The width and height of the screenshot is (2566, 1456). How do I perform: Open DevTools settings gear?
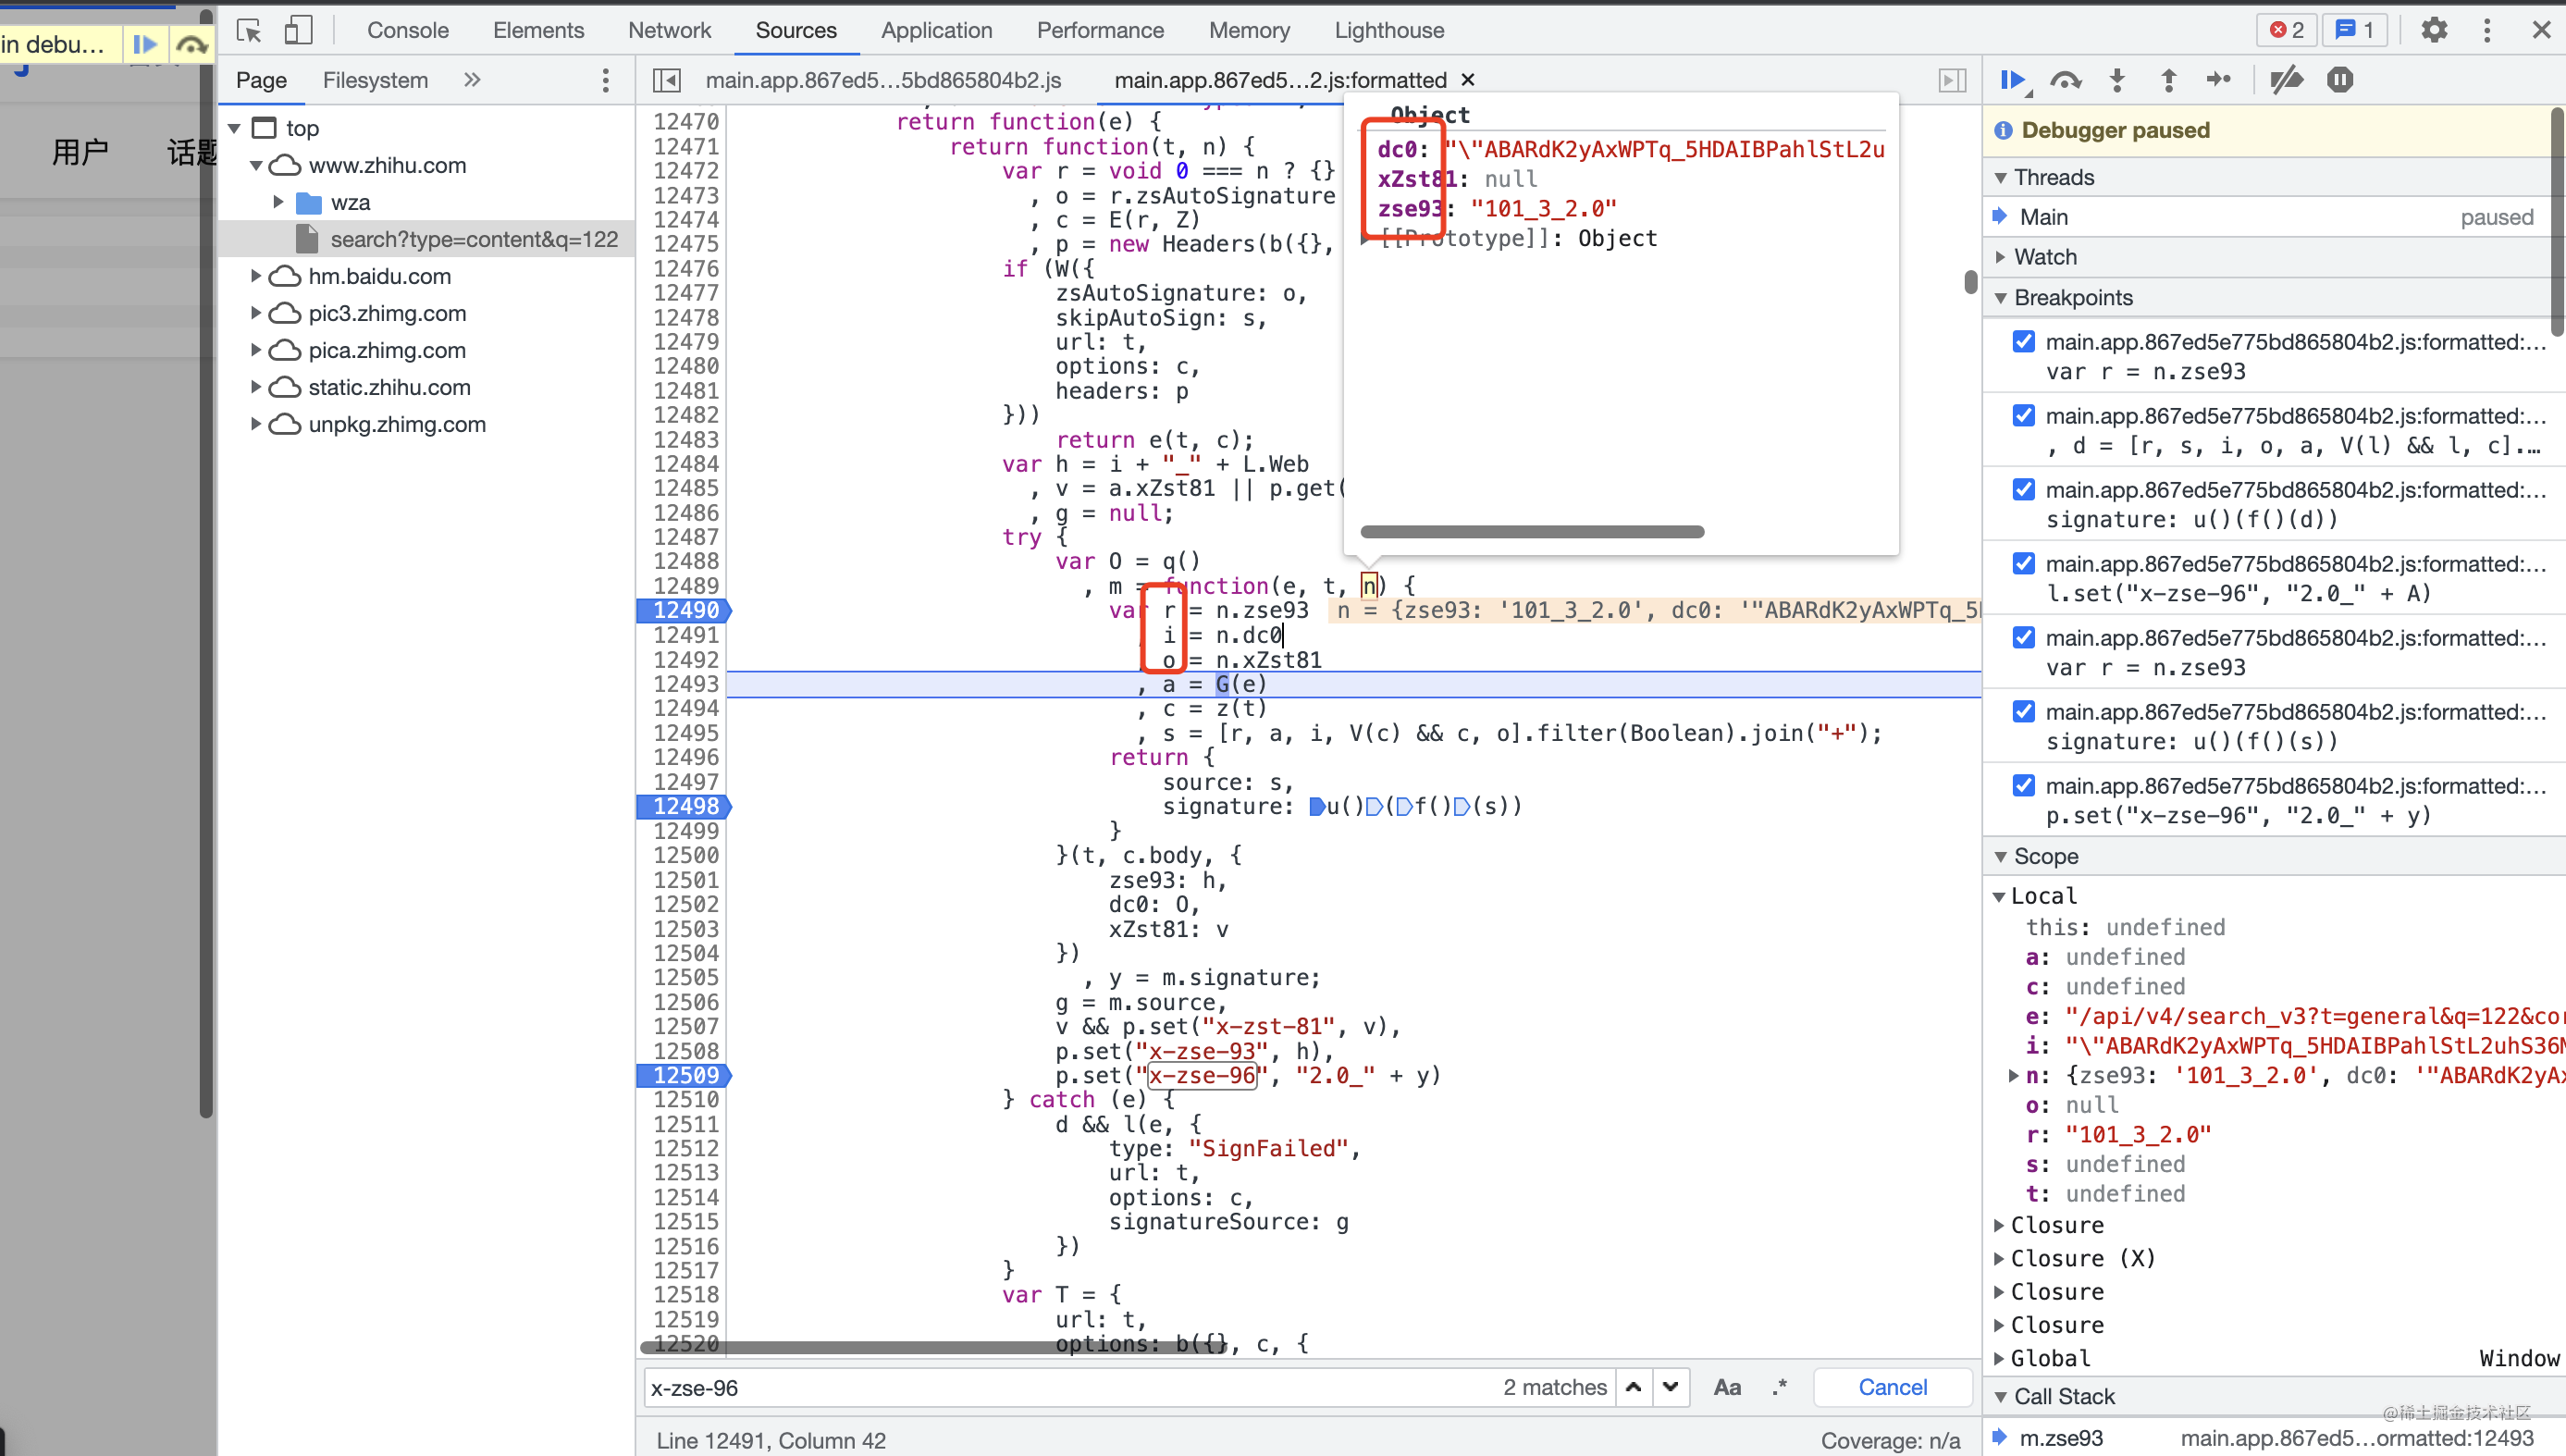[2434, 30]
